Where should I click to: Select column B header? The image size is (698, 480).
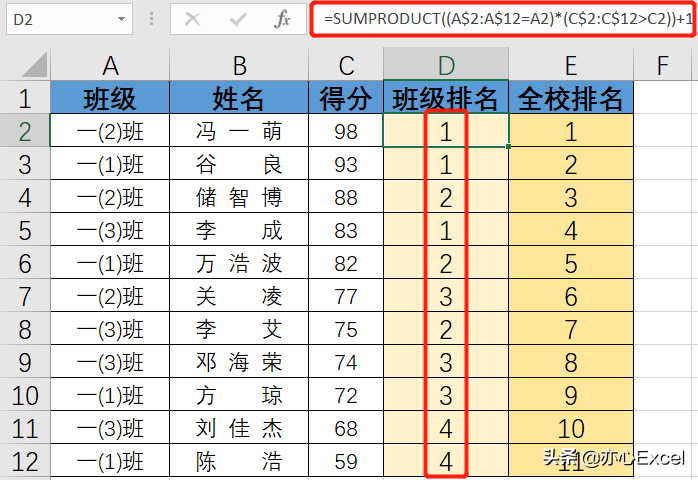(x=239, y=65)
